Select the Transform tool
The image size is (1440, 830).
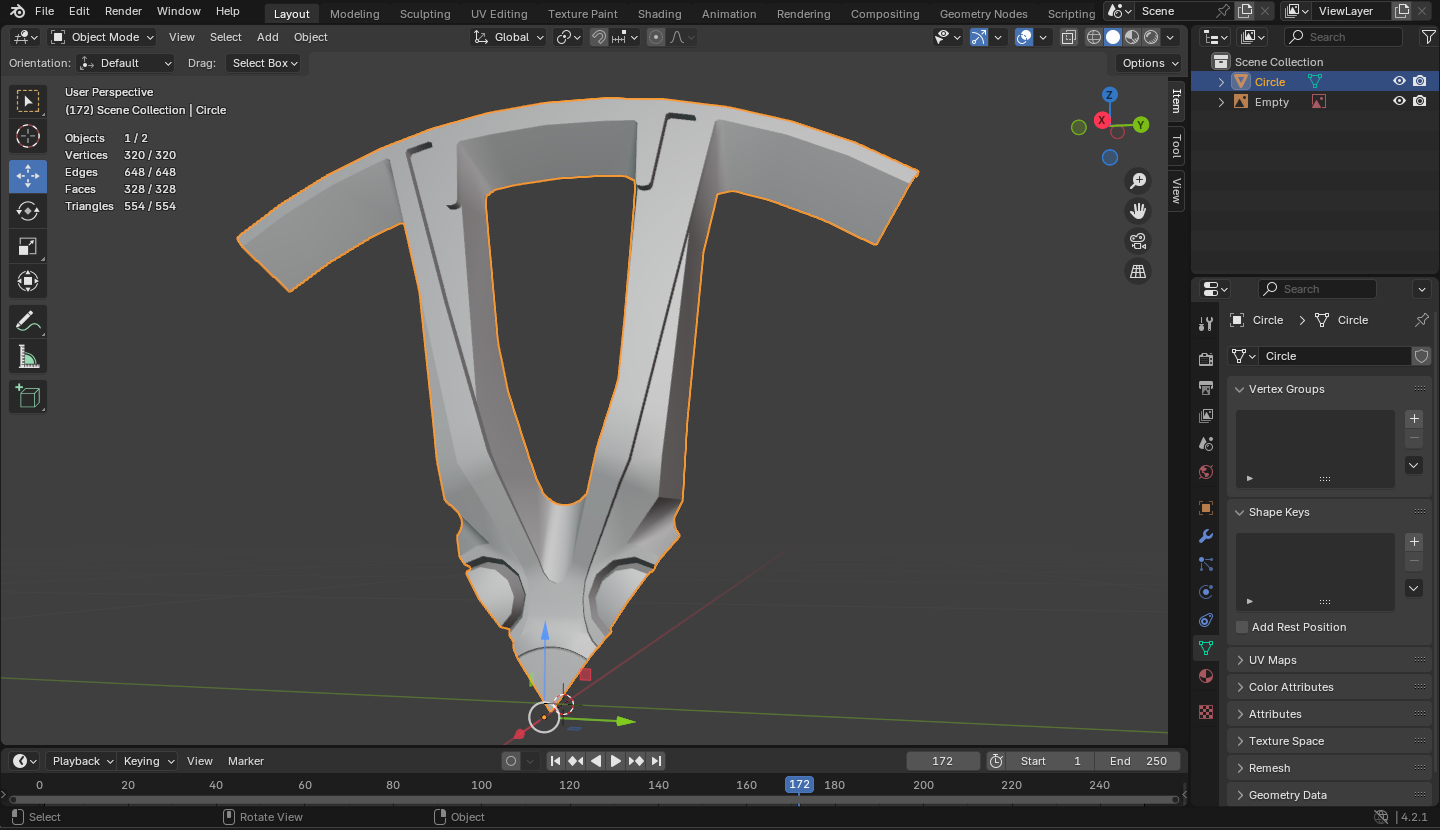pyautogui.click(x=28, y=281)
